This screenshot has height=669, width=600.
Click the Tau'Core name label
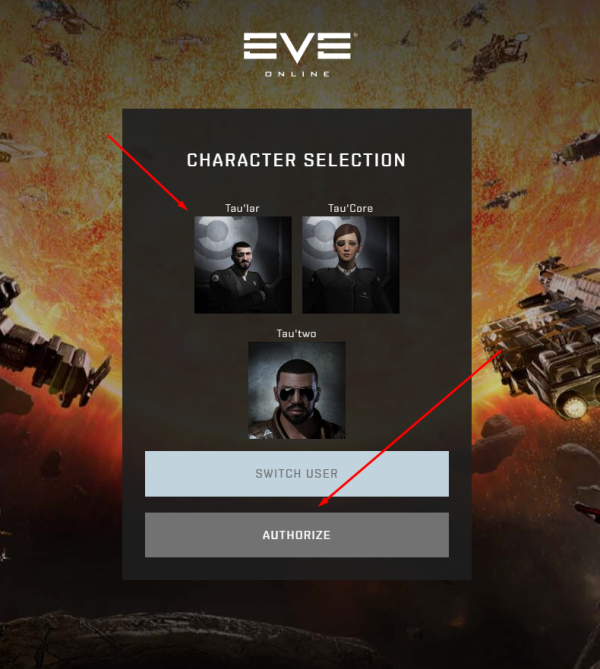pos(350,208)
